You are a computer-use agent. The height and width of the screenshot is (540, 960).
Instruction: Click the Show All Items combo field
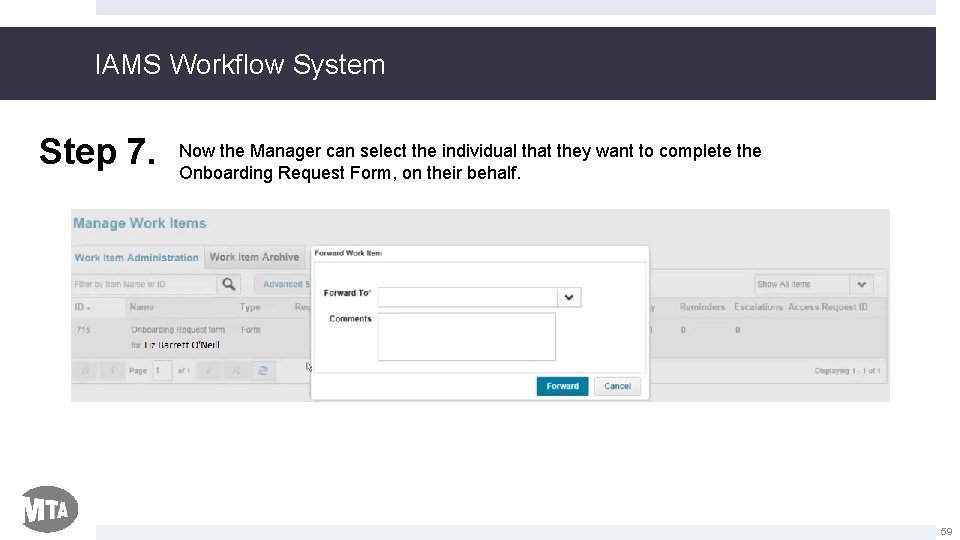tap(802, 284)
